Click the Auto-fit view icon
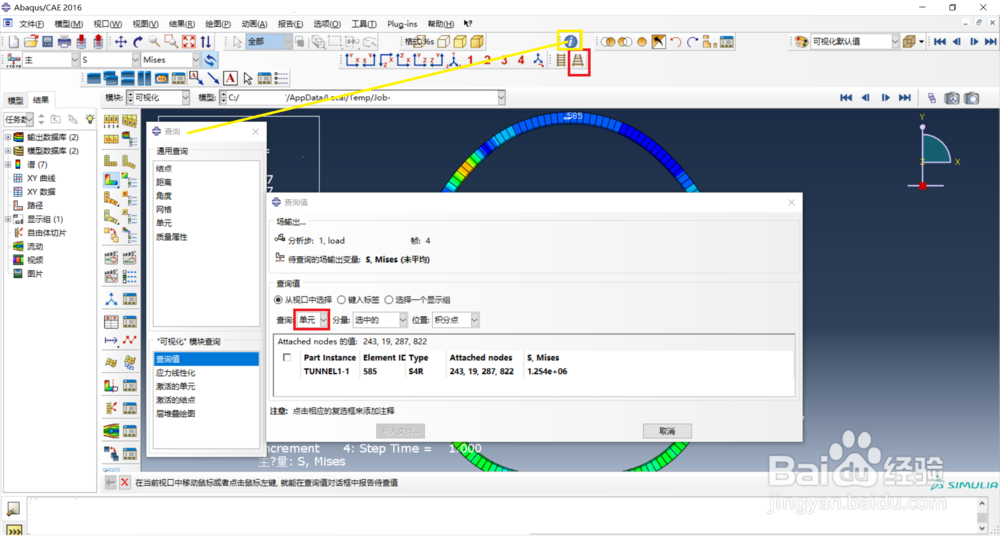This screenshot has width=1000, height=536. click(189, 42)
